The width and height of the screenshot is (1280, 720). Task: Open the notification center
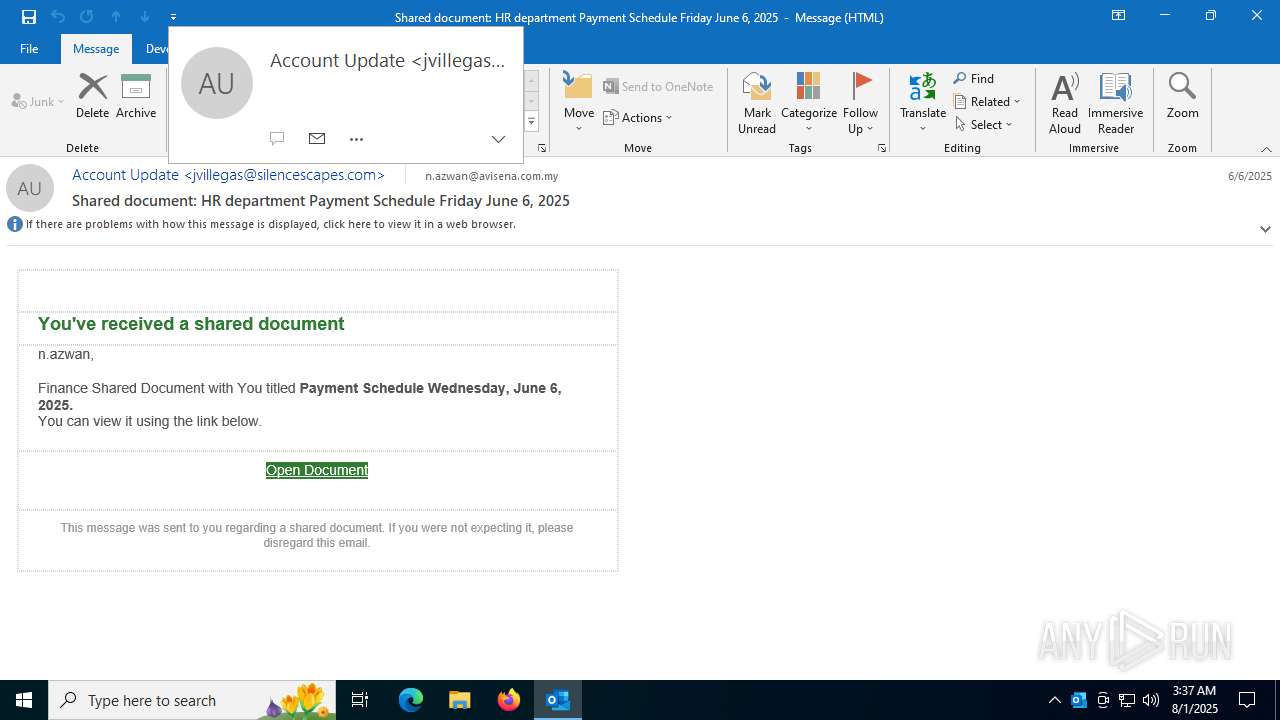[x=1247, y=700]
